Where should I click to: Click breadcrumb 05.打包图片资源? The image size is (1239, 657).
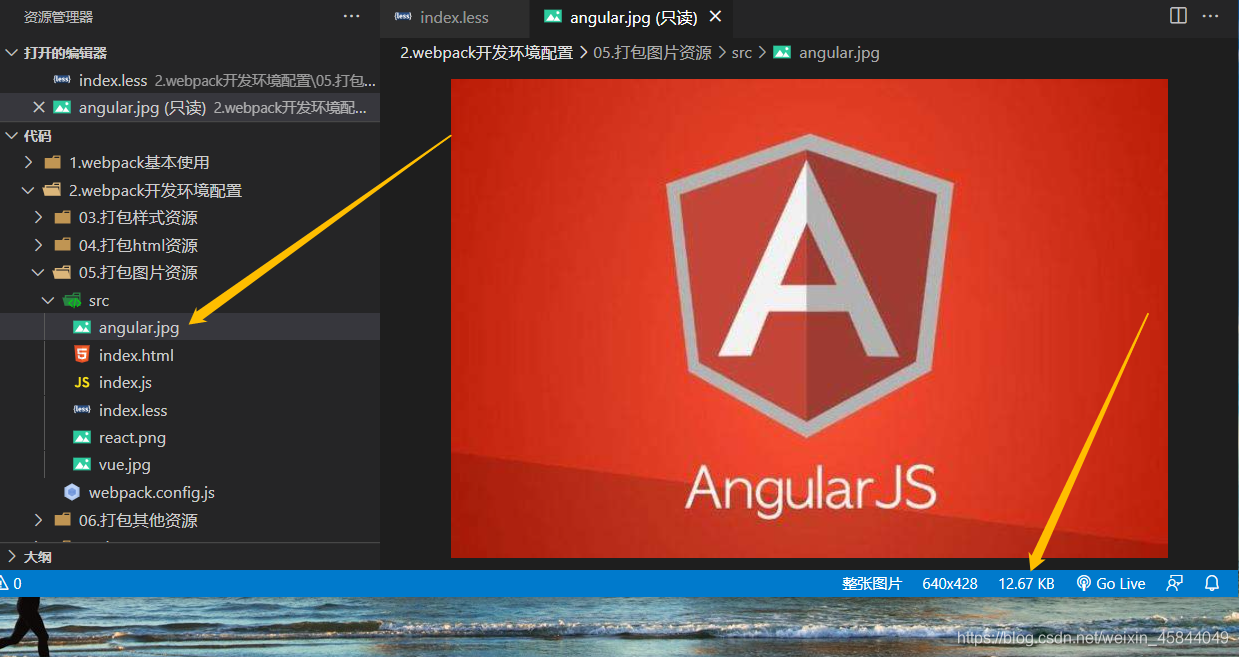(x=652, y=53)
